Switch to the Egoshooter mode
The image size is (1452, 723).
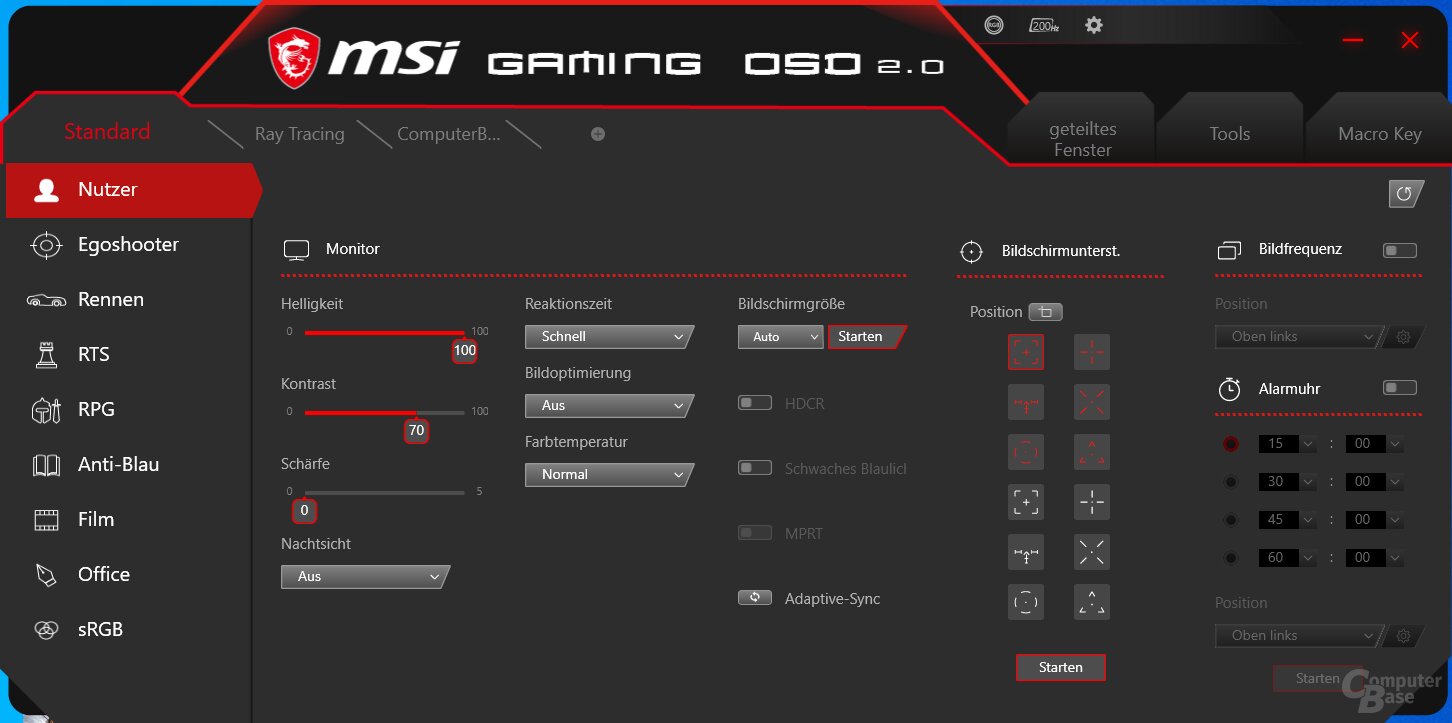[x=128, y=245]
